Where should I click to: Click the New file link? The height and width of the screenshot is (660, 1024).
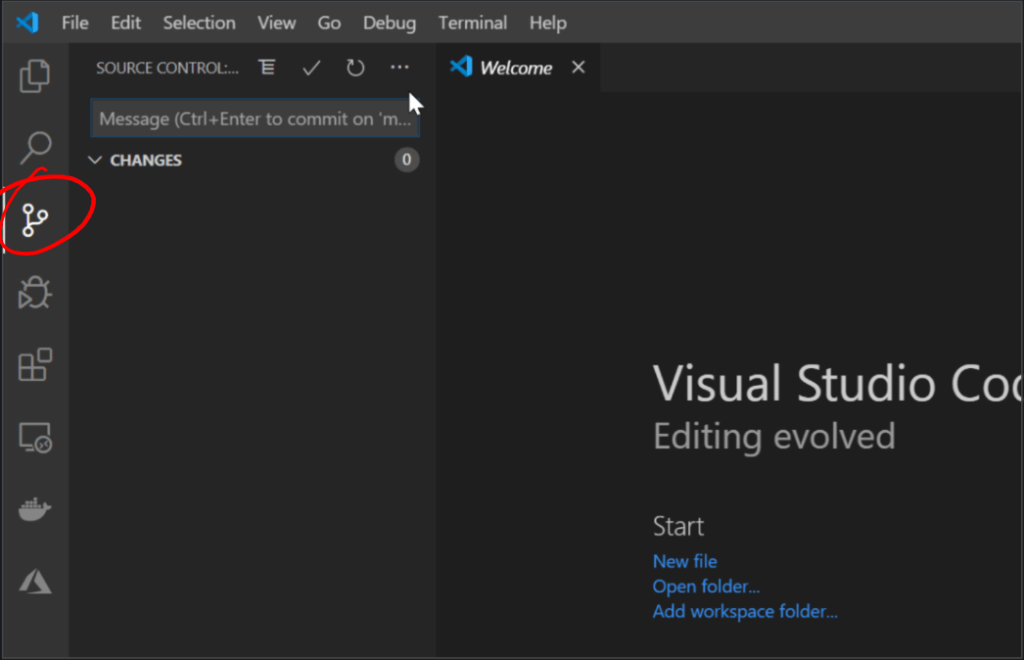684,561
